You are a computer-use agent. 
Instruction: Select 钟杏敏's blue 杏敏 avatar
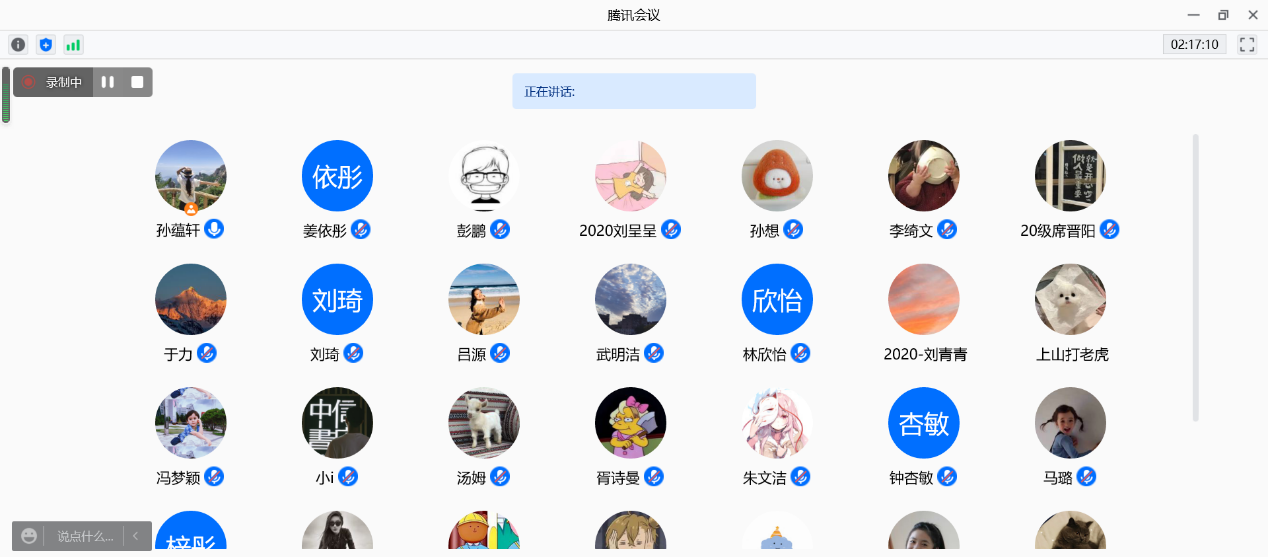(924, 423)
